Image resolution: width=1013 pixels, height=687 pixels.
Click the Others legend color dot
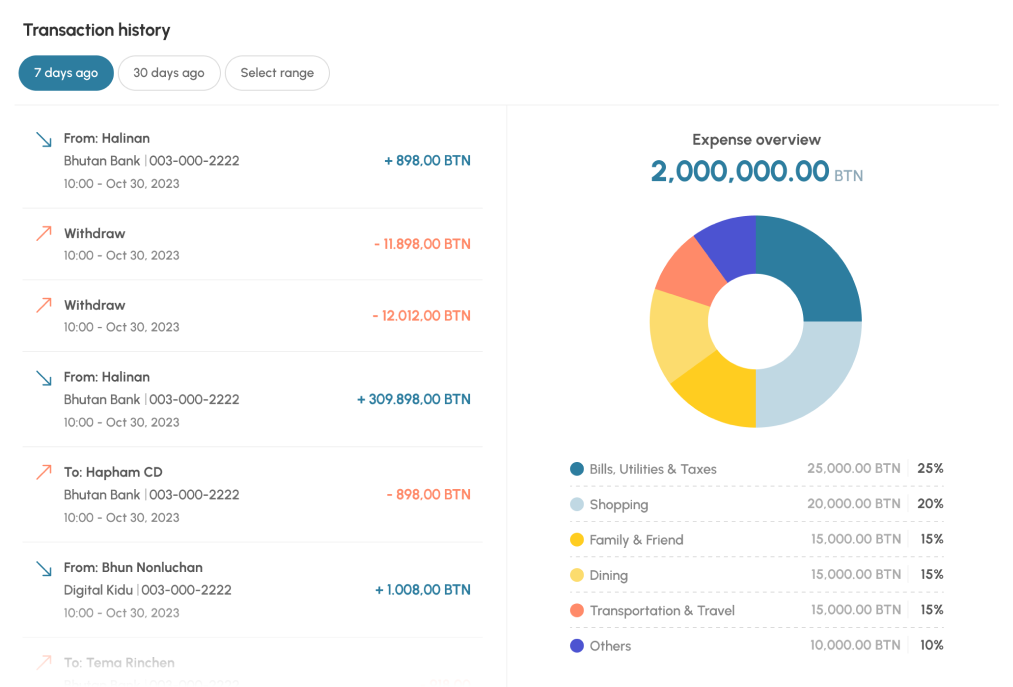[x=577, y=646]
